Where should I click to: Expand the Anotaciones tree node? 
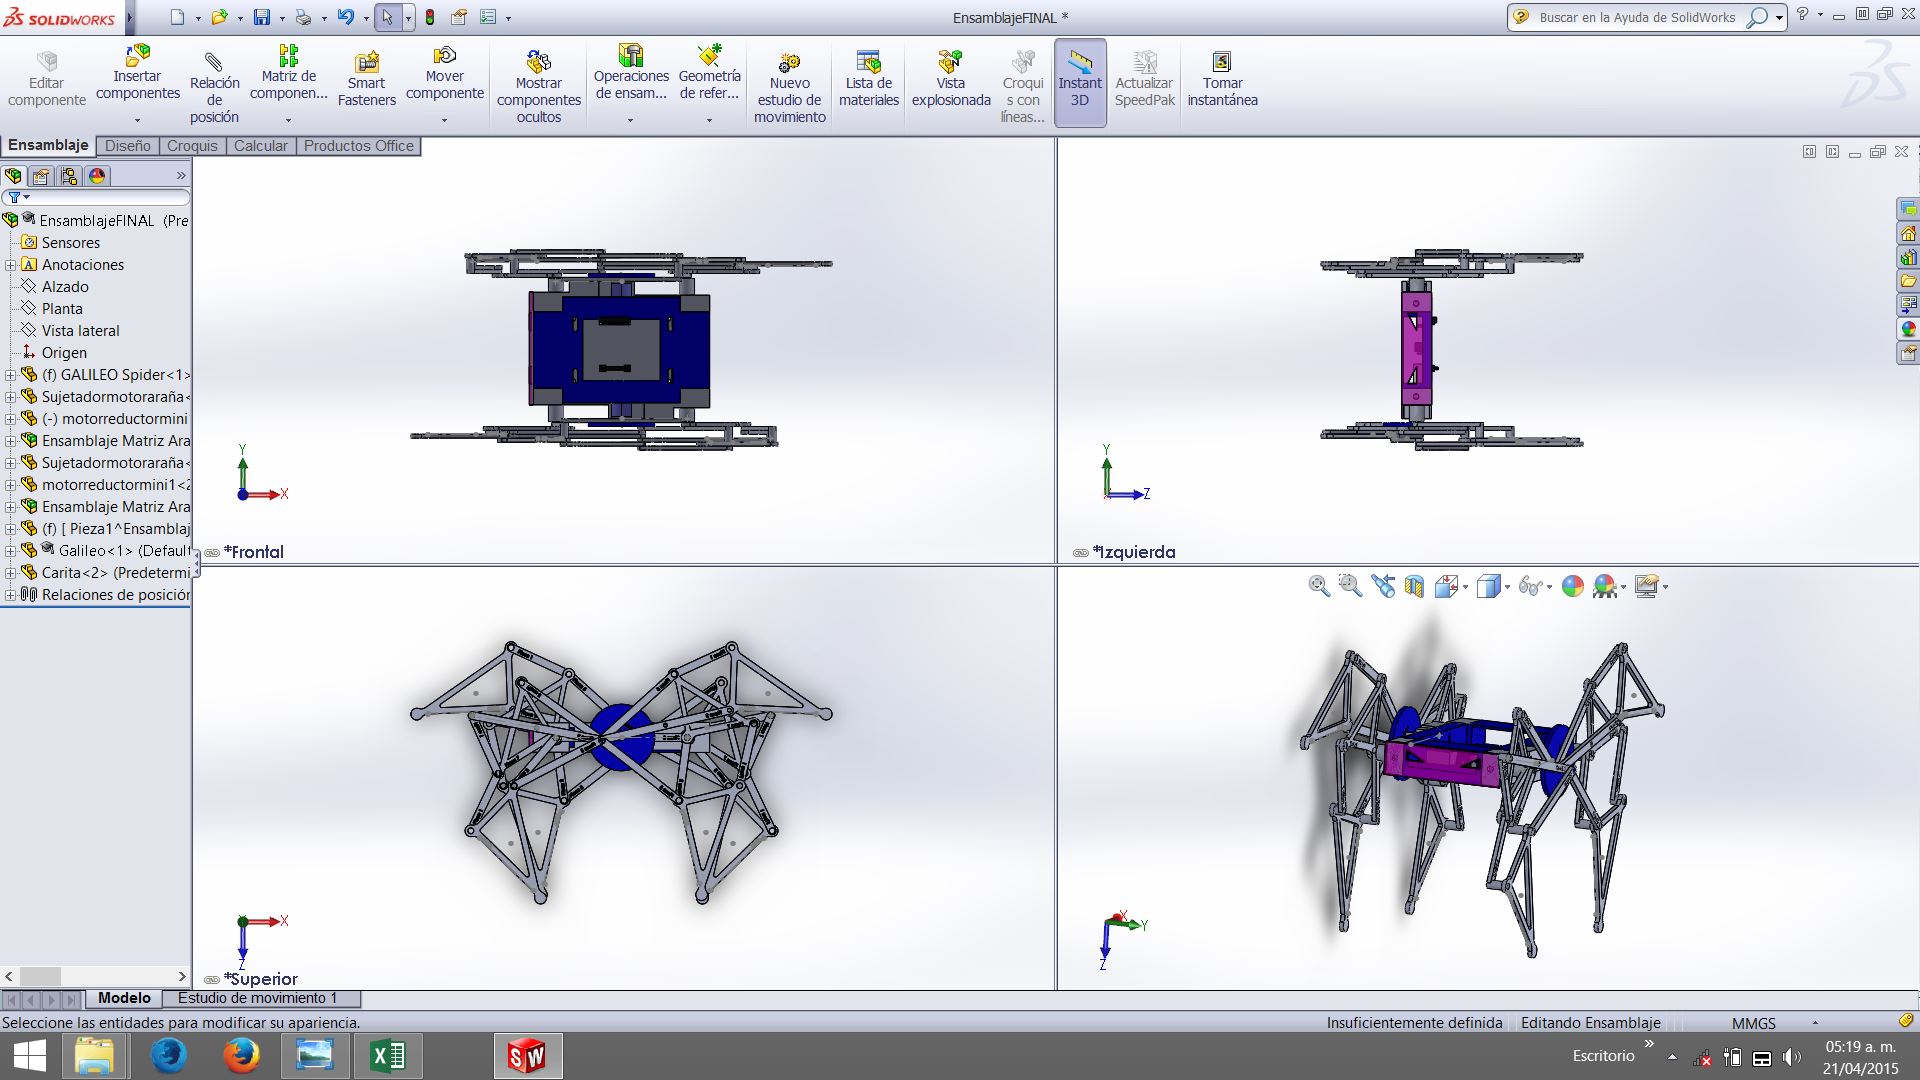pyautogui.click(x=10, y=265)
